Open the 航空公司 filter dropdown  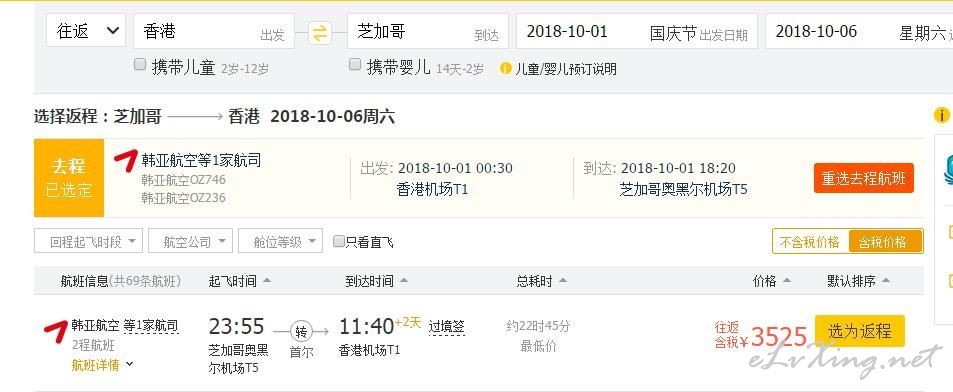coord(191,241)
